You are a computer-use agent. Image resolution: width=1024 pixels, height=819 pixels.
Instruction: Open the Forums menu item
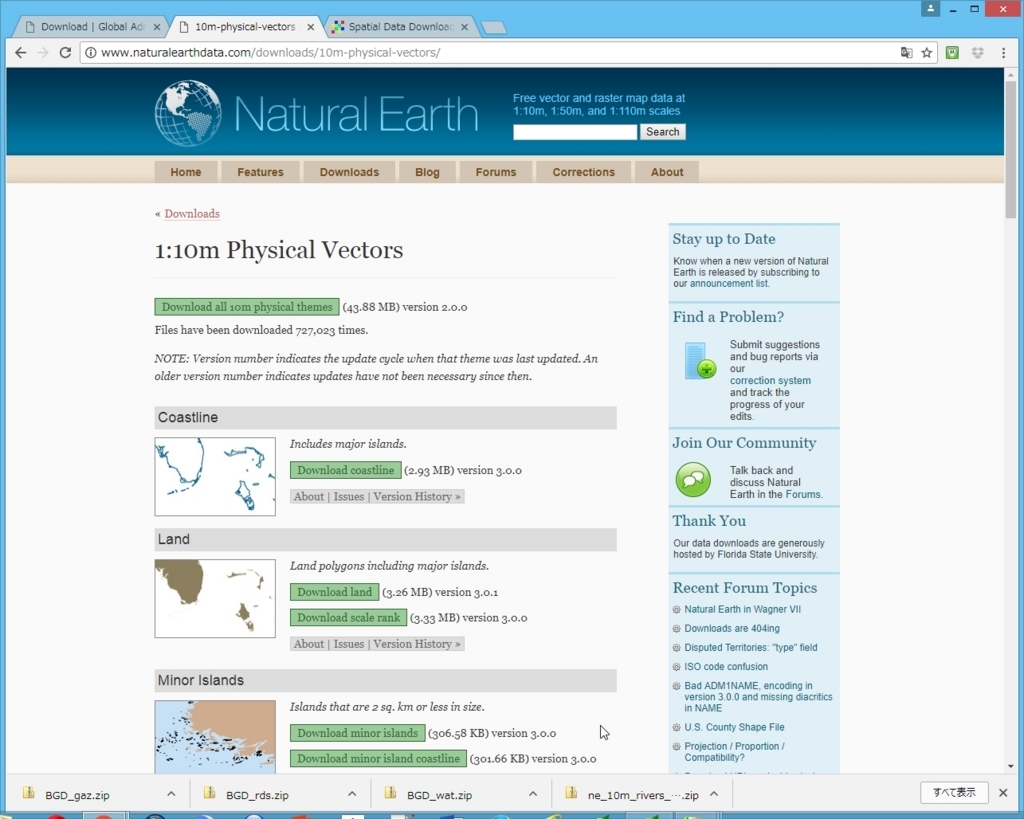(x=496, y=172)
